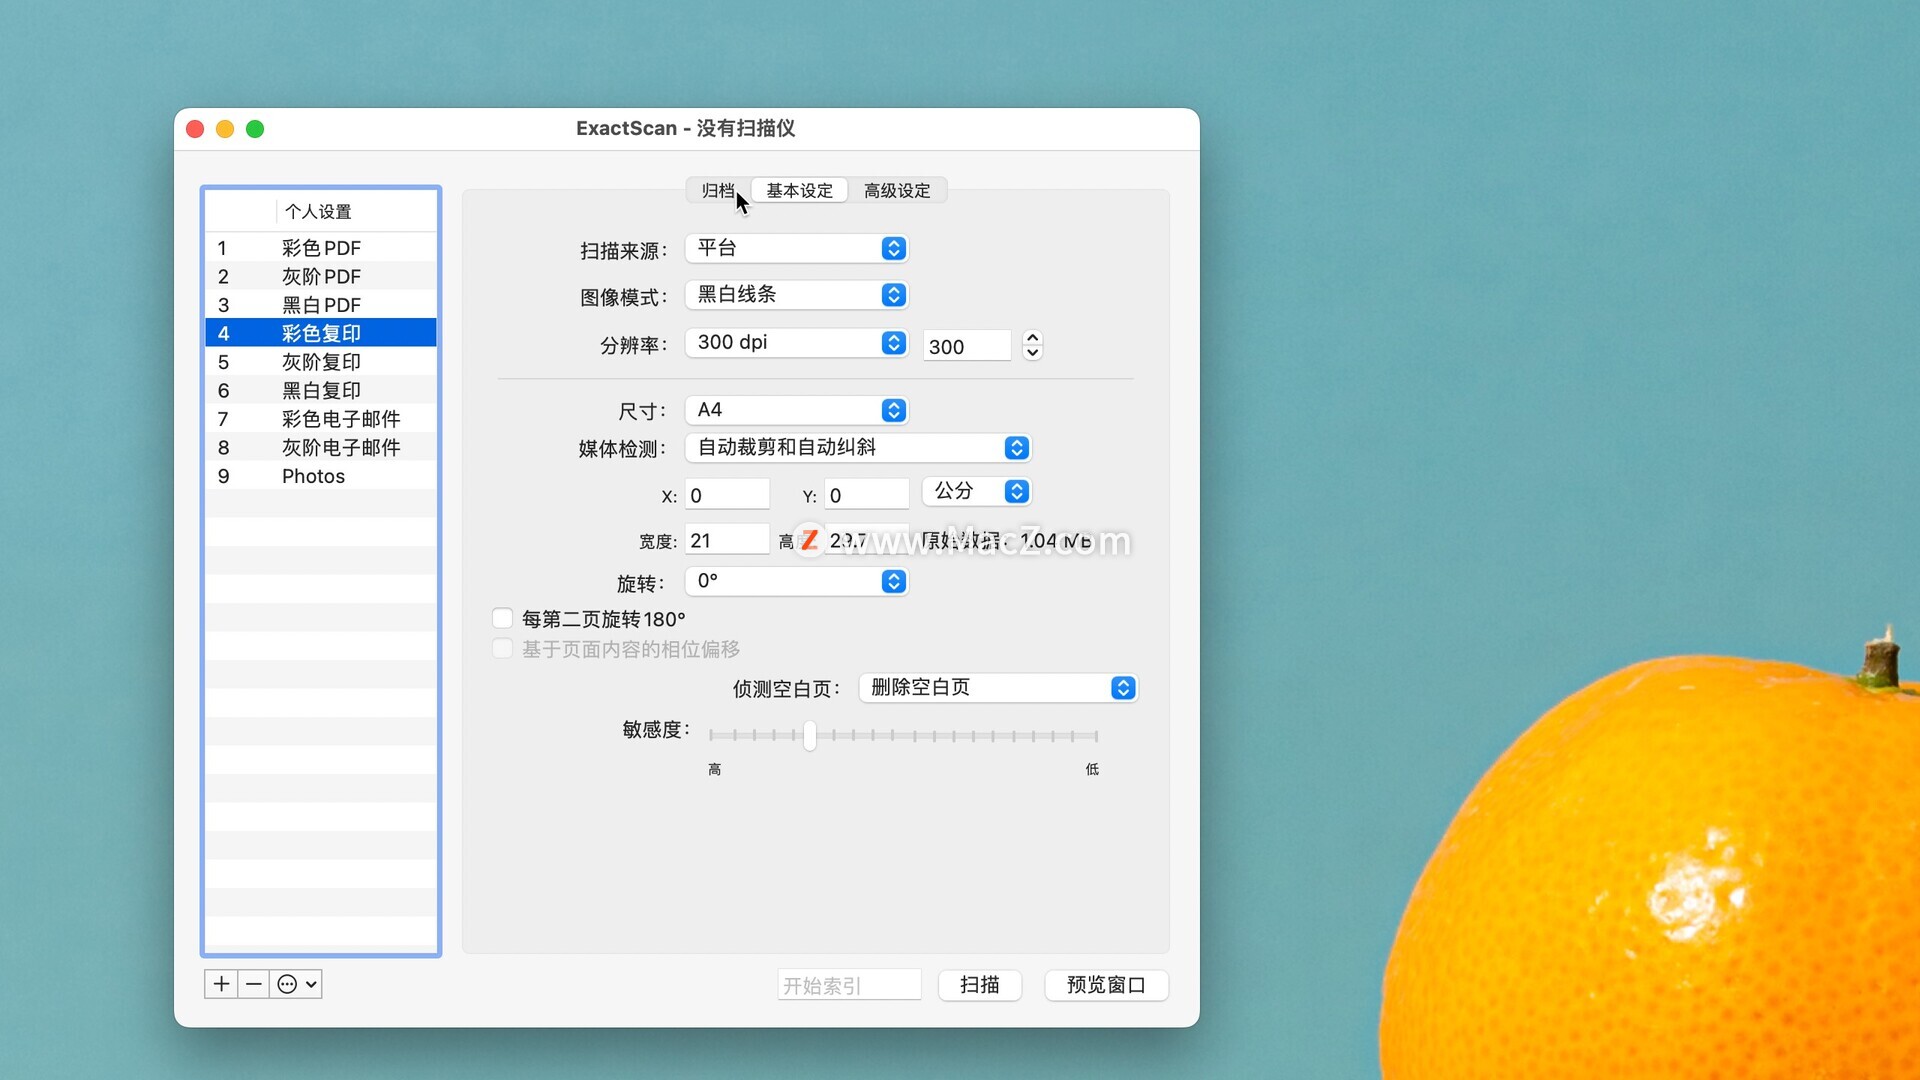Open the profile actions ellipsis menu
1920x1080 pixels.
tap(296, 984)
